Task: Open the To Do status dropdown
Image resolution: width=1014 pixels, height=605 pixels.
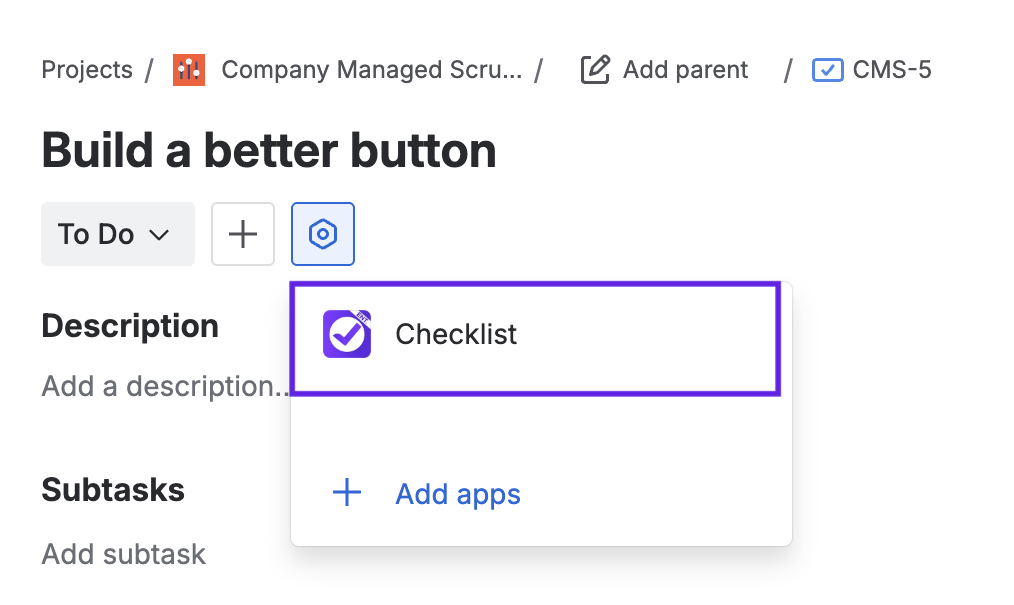Action: 117,234
